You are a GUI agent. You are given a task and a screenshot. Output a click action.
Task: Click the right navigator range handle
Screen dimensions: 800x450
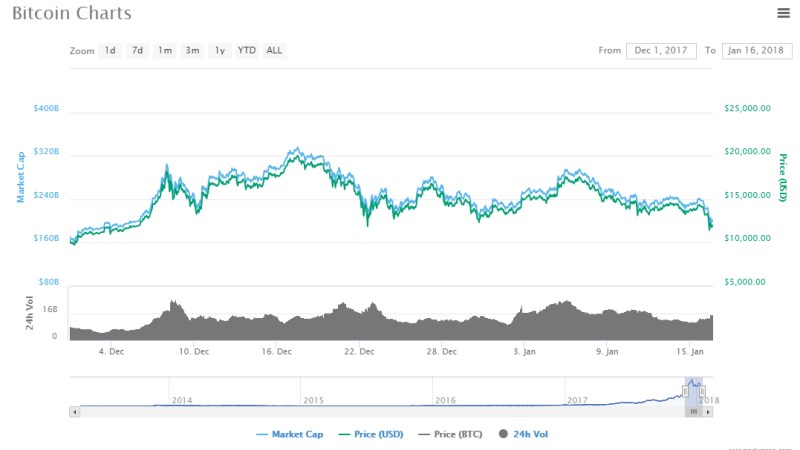tap(702, 390)
